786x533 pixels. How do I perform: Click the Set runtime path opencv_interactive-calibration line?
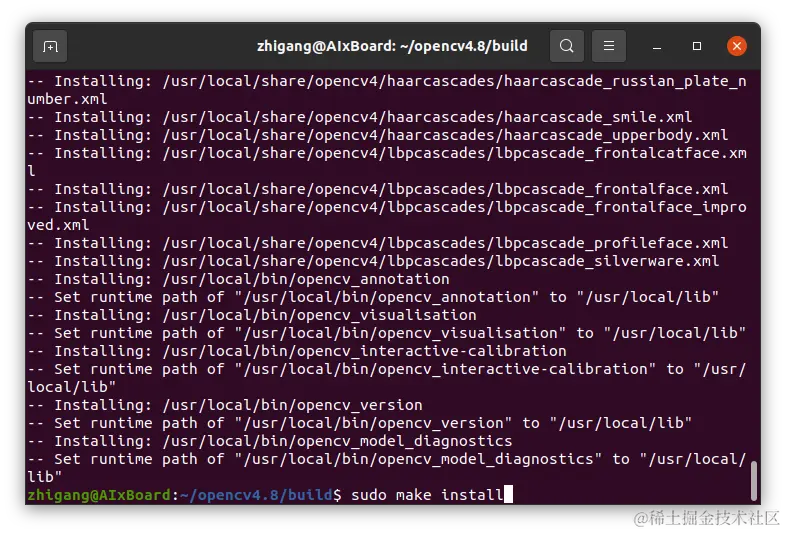(x=387, y=378)
